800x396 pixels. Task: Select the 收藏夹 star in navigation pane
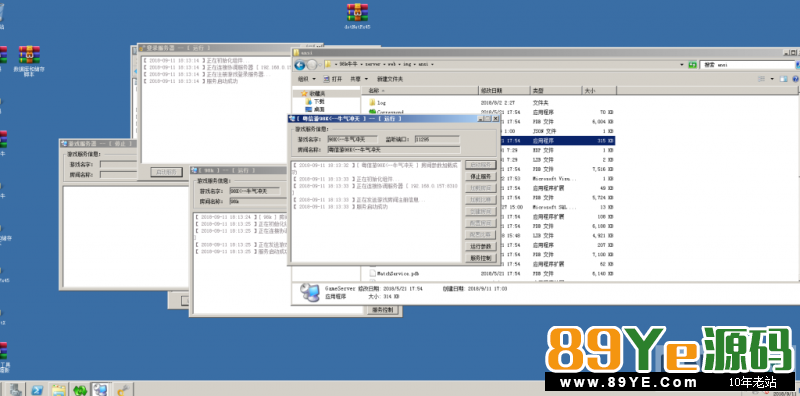point(305,93)
